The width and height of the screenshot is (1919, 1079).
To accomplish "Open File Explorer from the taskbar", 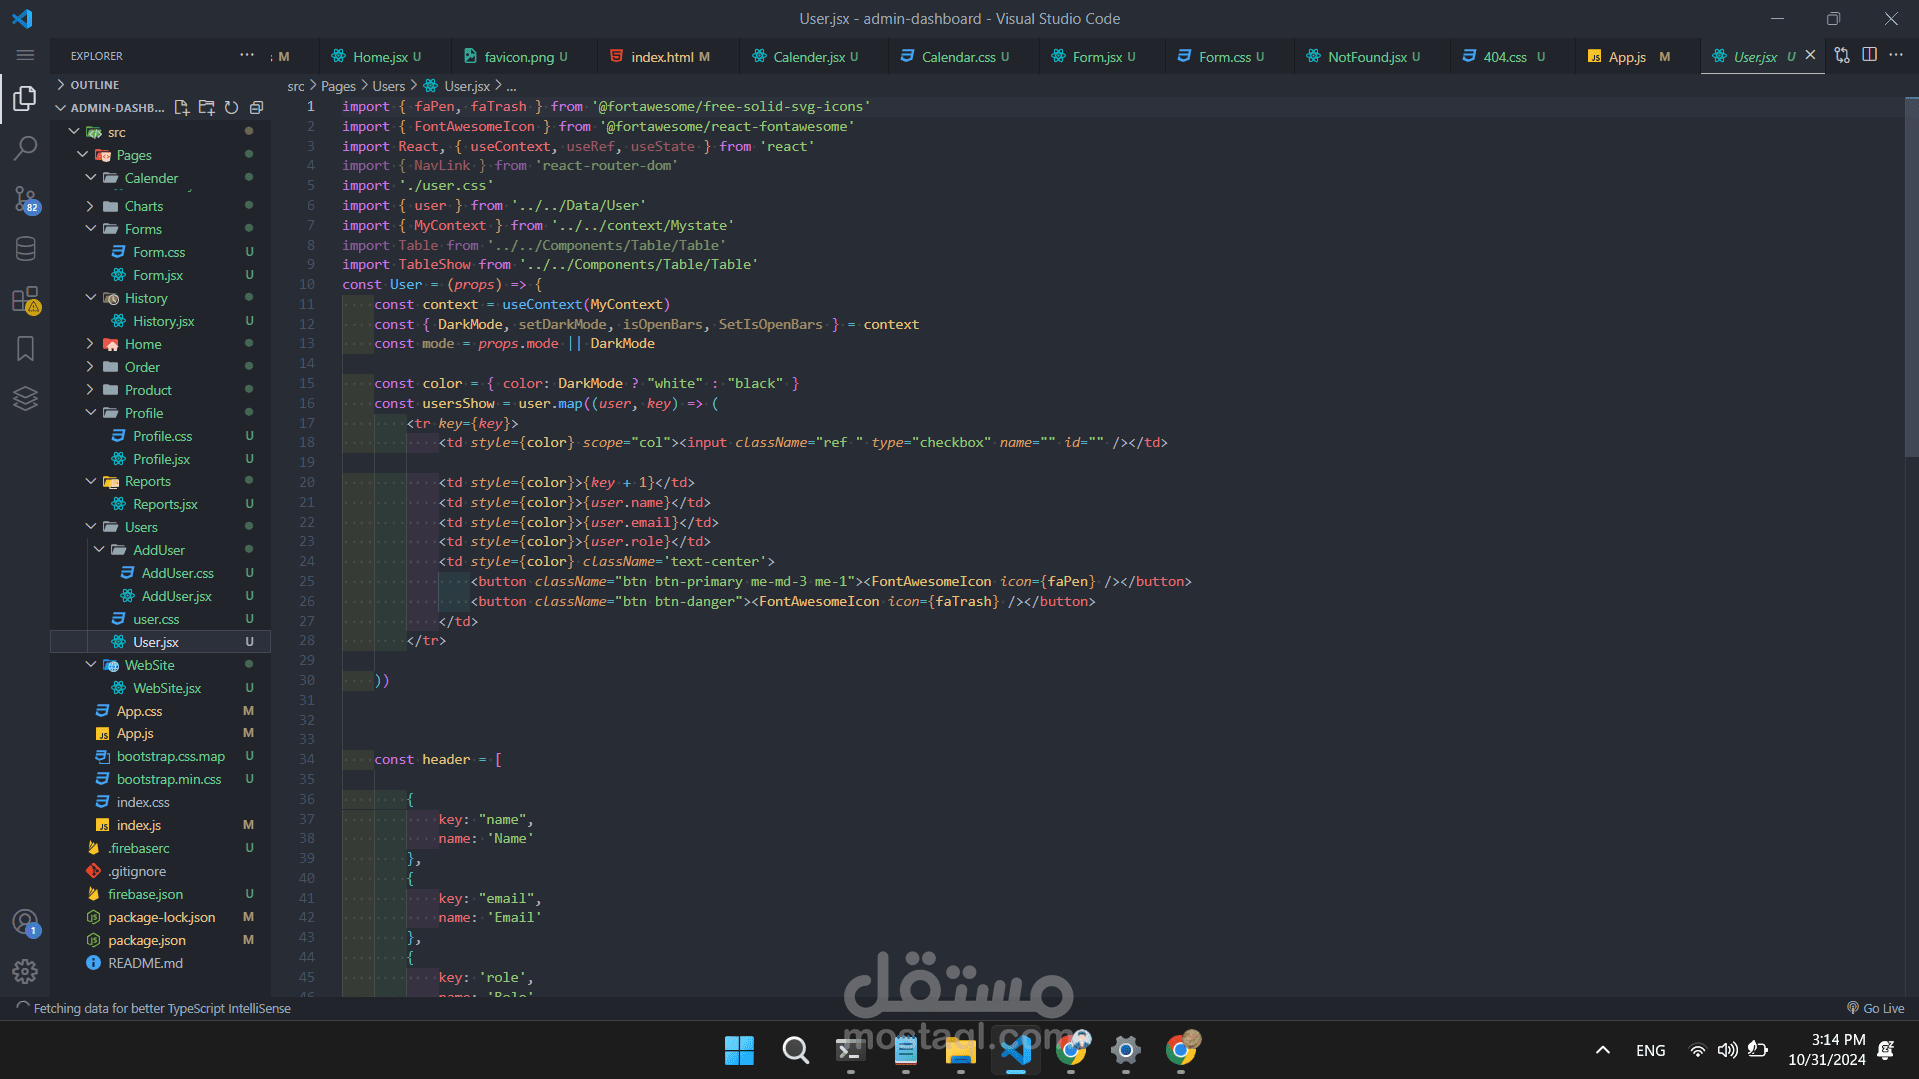I will 960,1050.
